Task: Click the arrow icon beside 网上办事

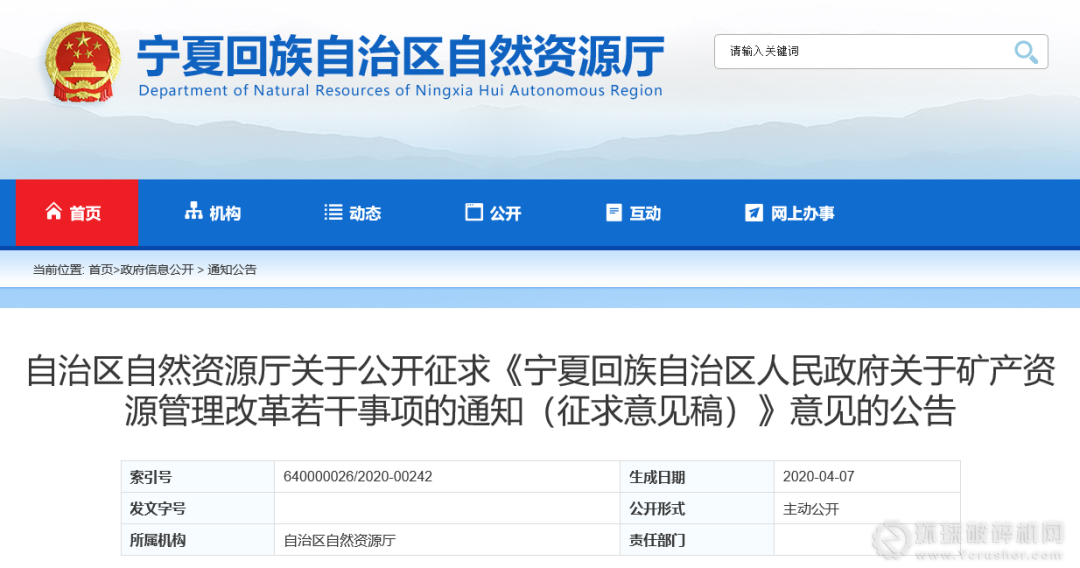Action: pyautogui.click(x=754, y=212)
